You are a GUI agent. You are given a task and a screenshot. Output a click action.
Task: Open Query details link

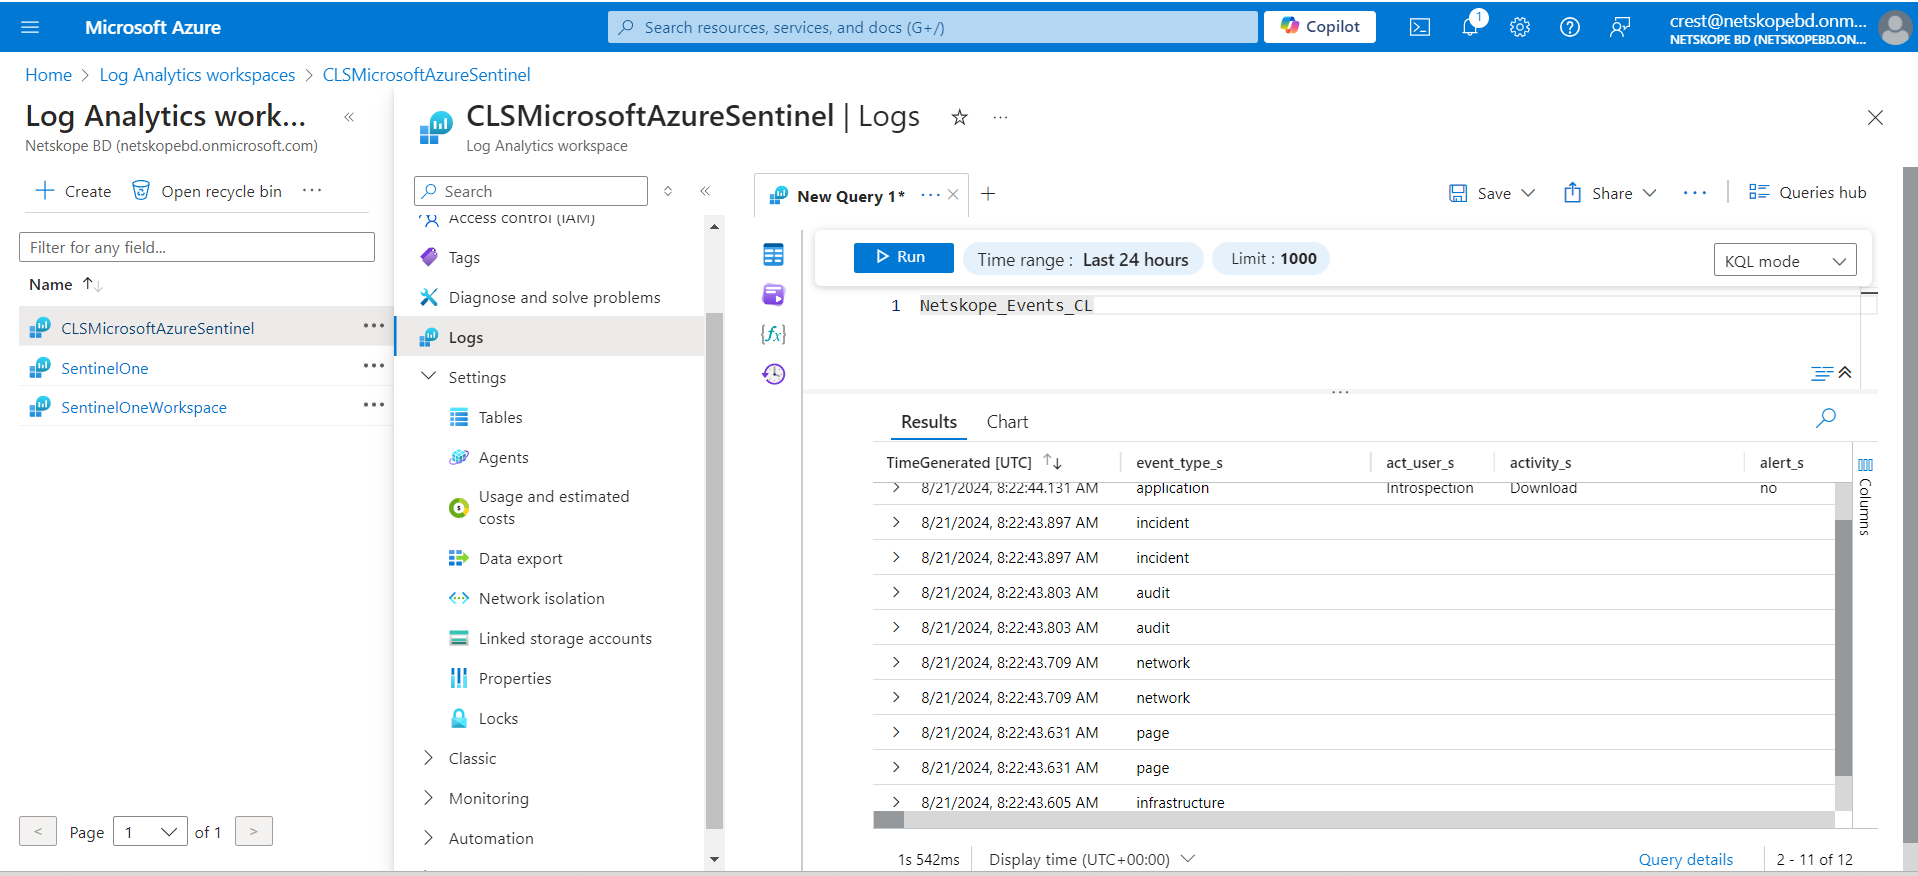pyautogui.click(x=1685, y=859)
